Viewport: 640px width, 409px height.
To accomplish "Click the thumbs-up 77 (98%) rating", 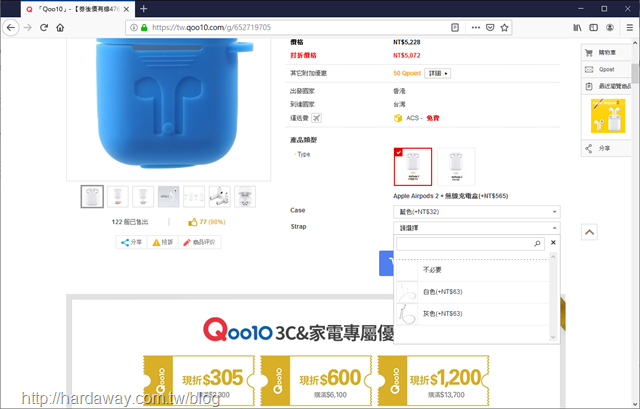I will tap(207, 222).
